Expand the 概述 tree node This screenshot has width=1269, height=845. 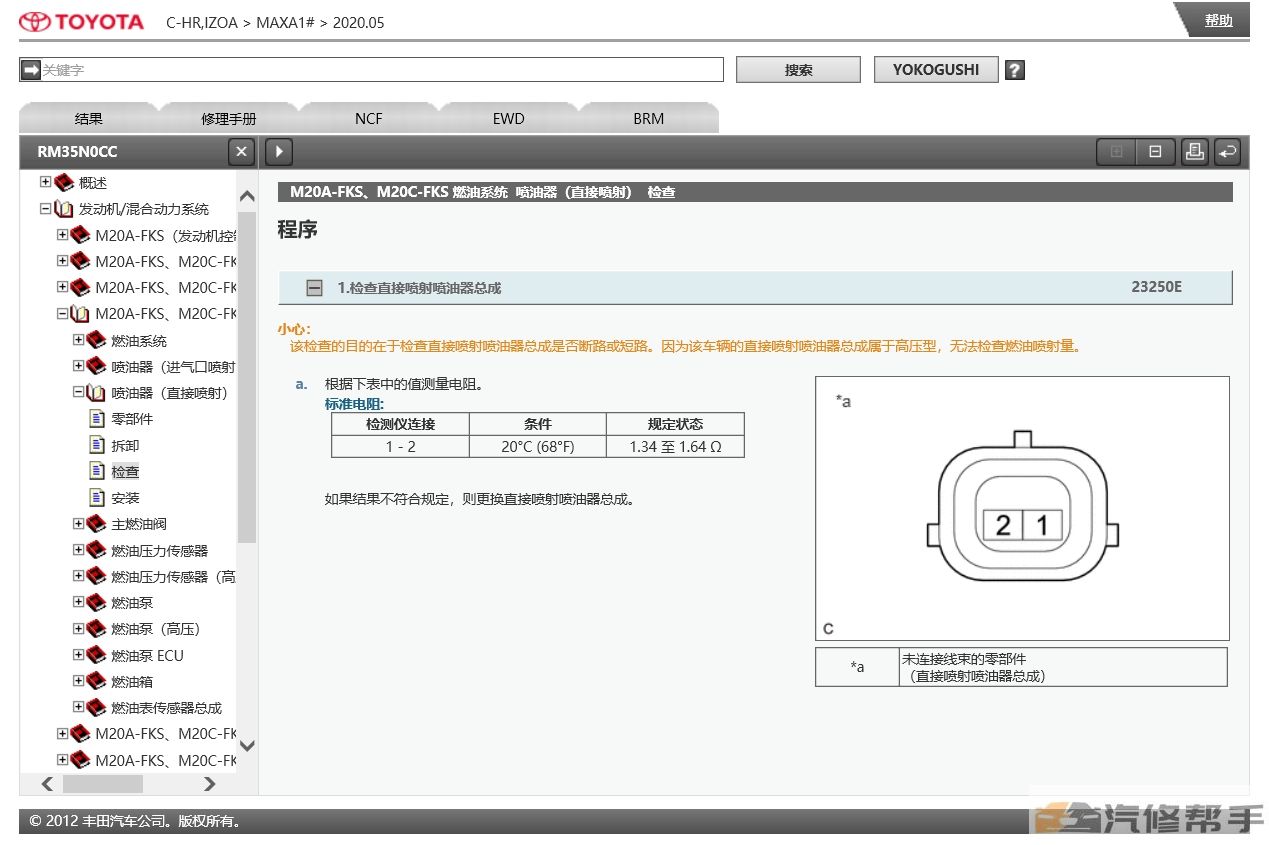45,182
